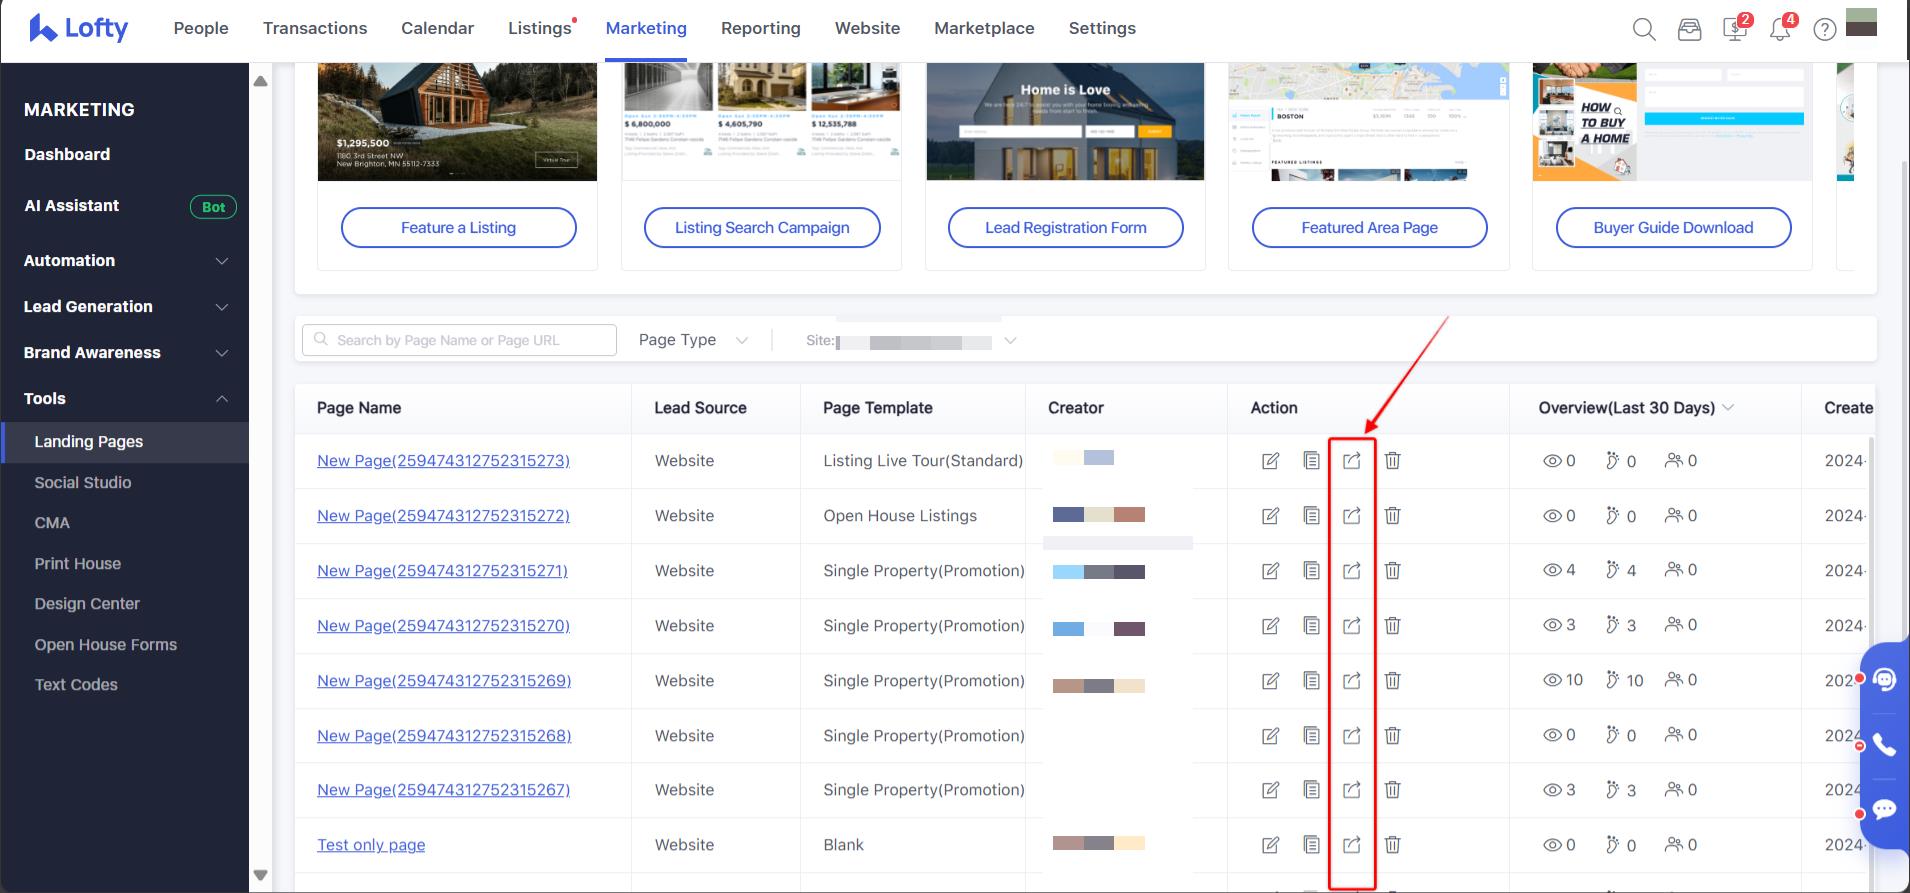The height and width of the screenshot is (893, 1910).
Task: Share the New Page(259474312752315273) landing page
Action: [x=1352, y=461]
